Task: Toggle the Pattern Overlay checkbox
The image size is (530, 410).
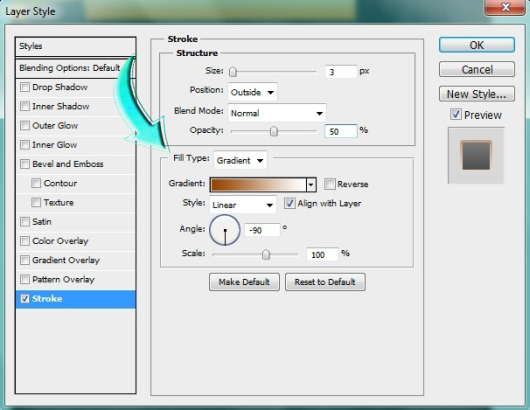Action: click(25, 280)
